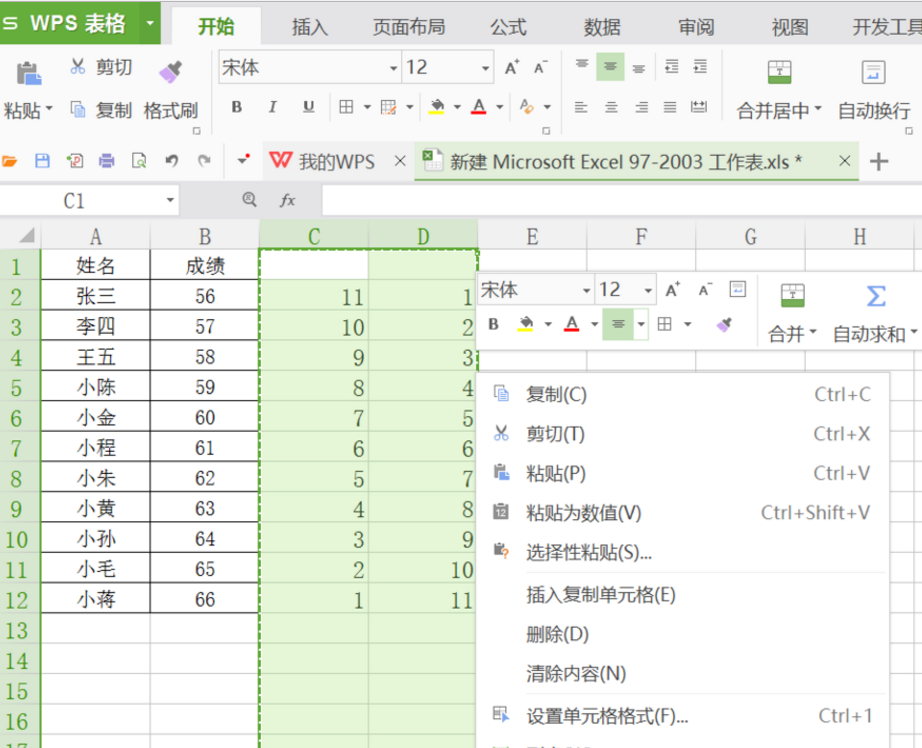Apply red font color in ribbon

(x=479, y=107)
